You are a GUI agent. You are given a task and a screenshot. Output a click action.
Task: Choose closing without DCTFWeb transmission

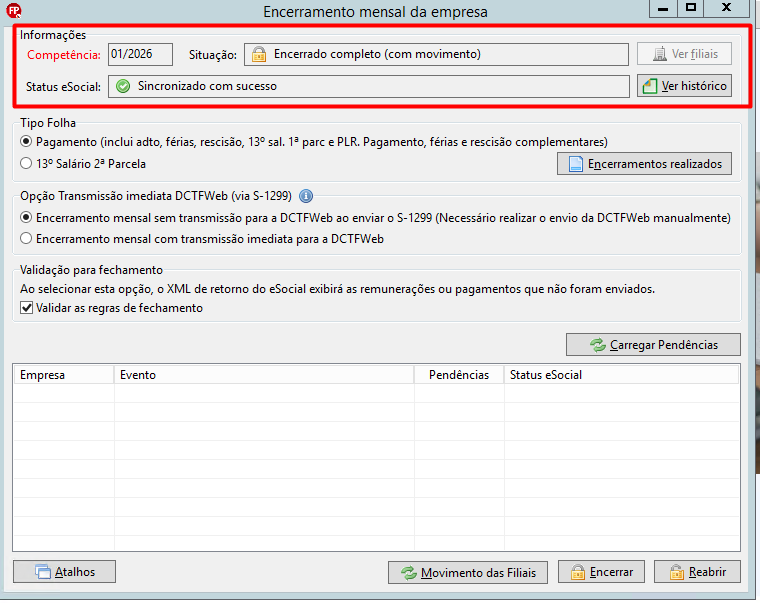(x=26, y=218)
